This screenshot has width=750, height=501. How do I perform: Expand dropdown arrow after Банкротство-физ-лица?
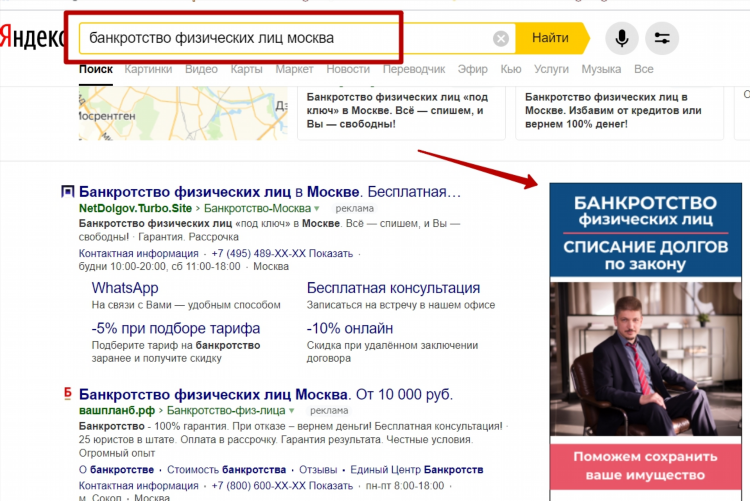[x=291, y=411]
